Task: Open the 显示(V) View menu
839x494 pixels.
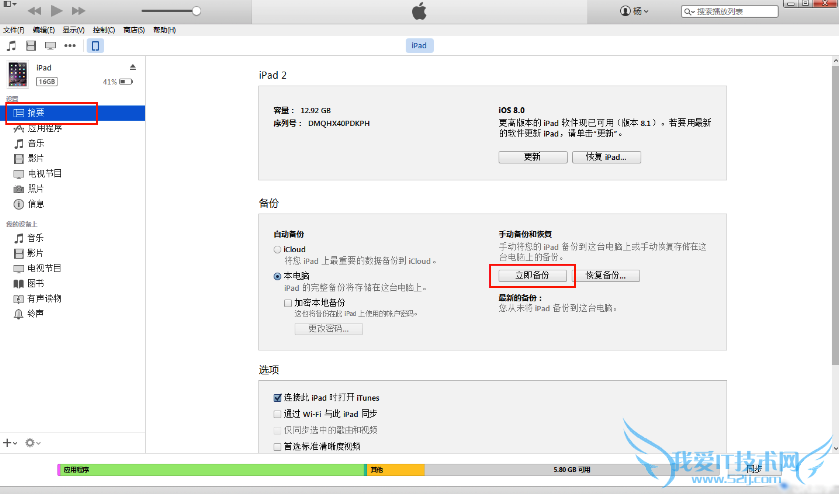Action: pyautogui.click(x=73, y=30)
